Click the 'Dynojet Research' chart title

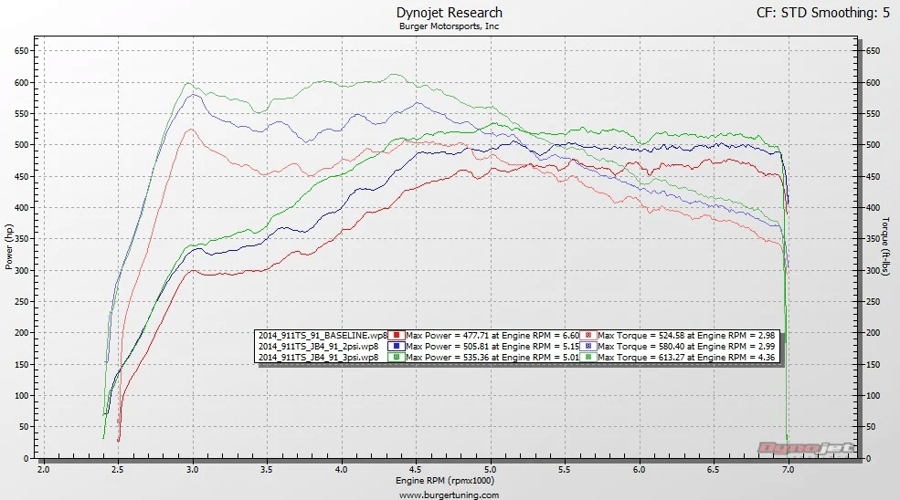pos(449,13)
